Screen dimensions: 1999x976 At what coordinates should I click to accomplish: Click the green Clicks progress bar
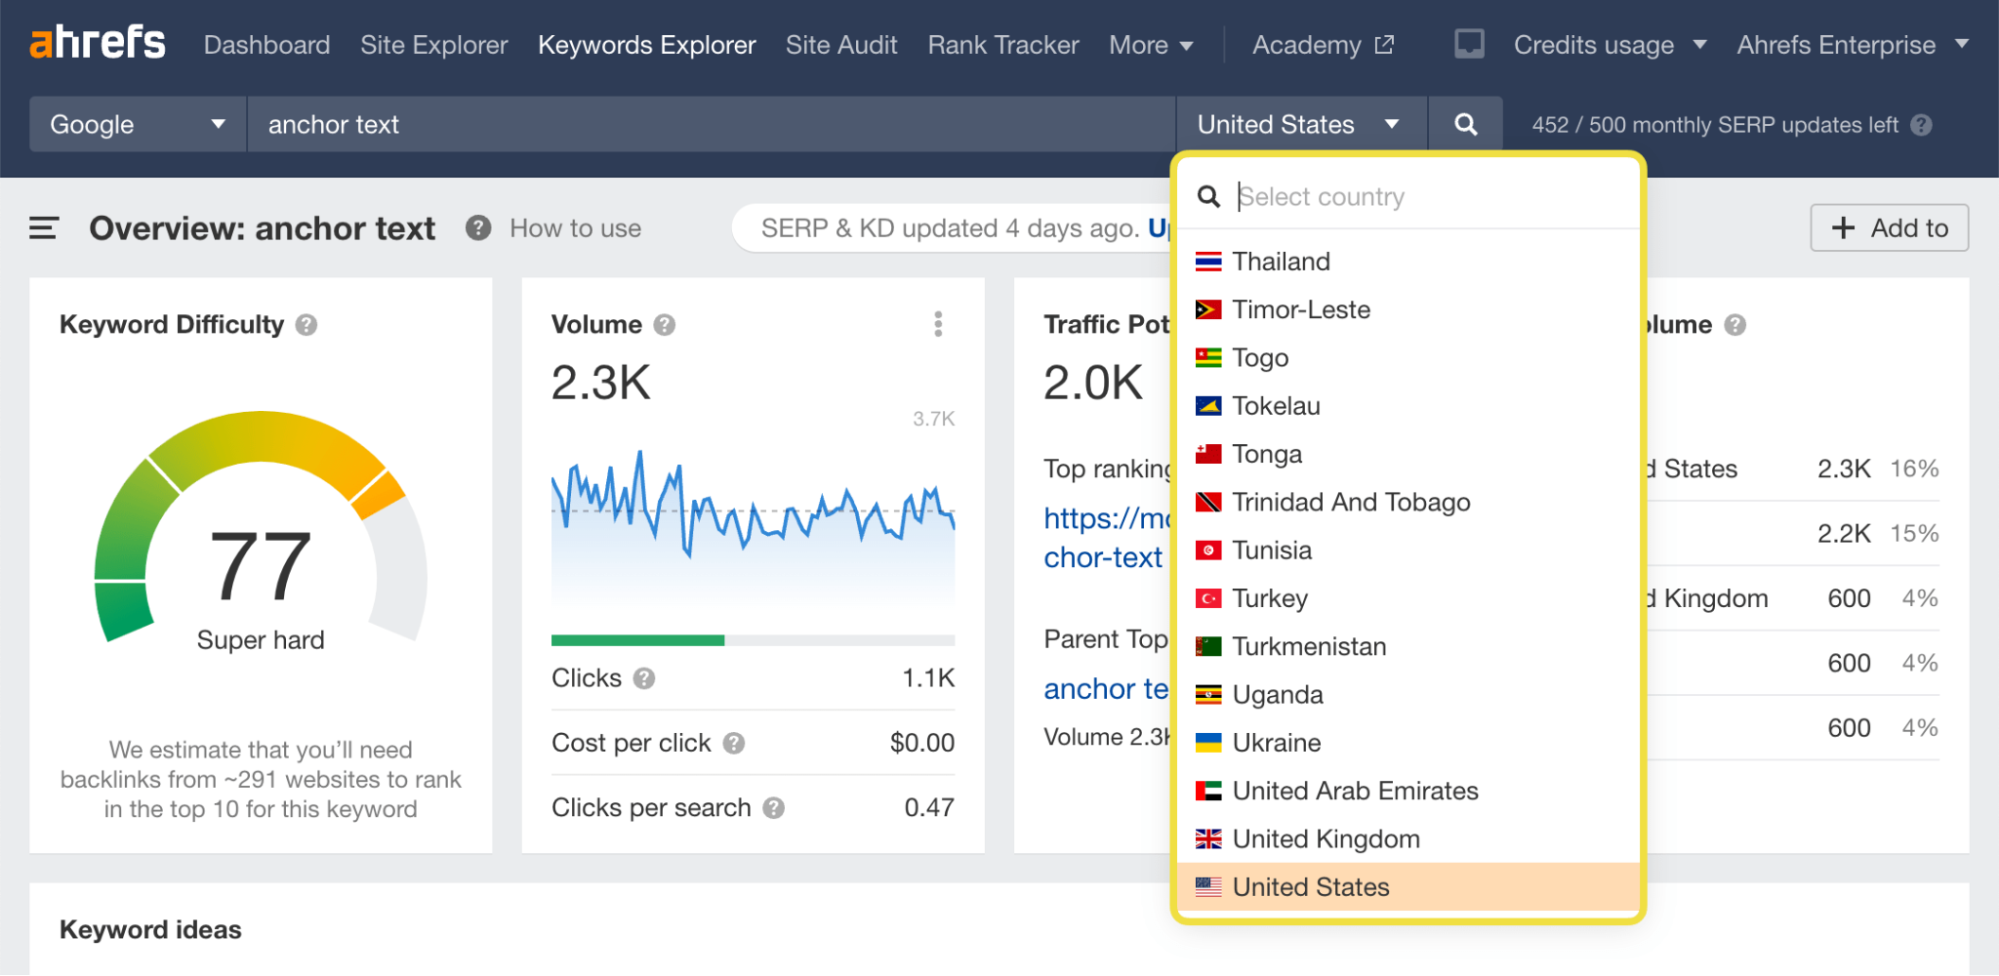pos(636,639)
